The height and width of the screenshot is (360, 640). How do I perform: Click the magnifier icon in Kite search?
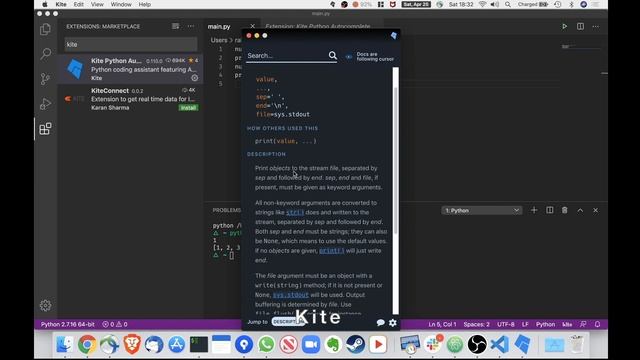coord(333,55)
